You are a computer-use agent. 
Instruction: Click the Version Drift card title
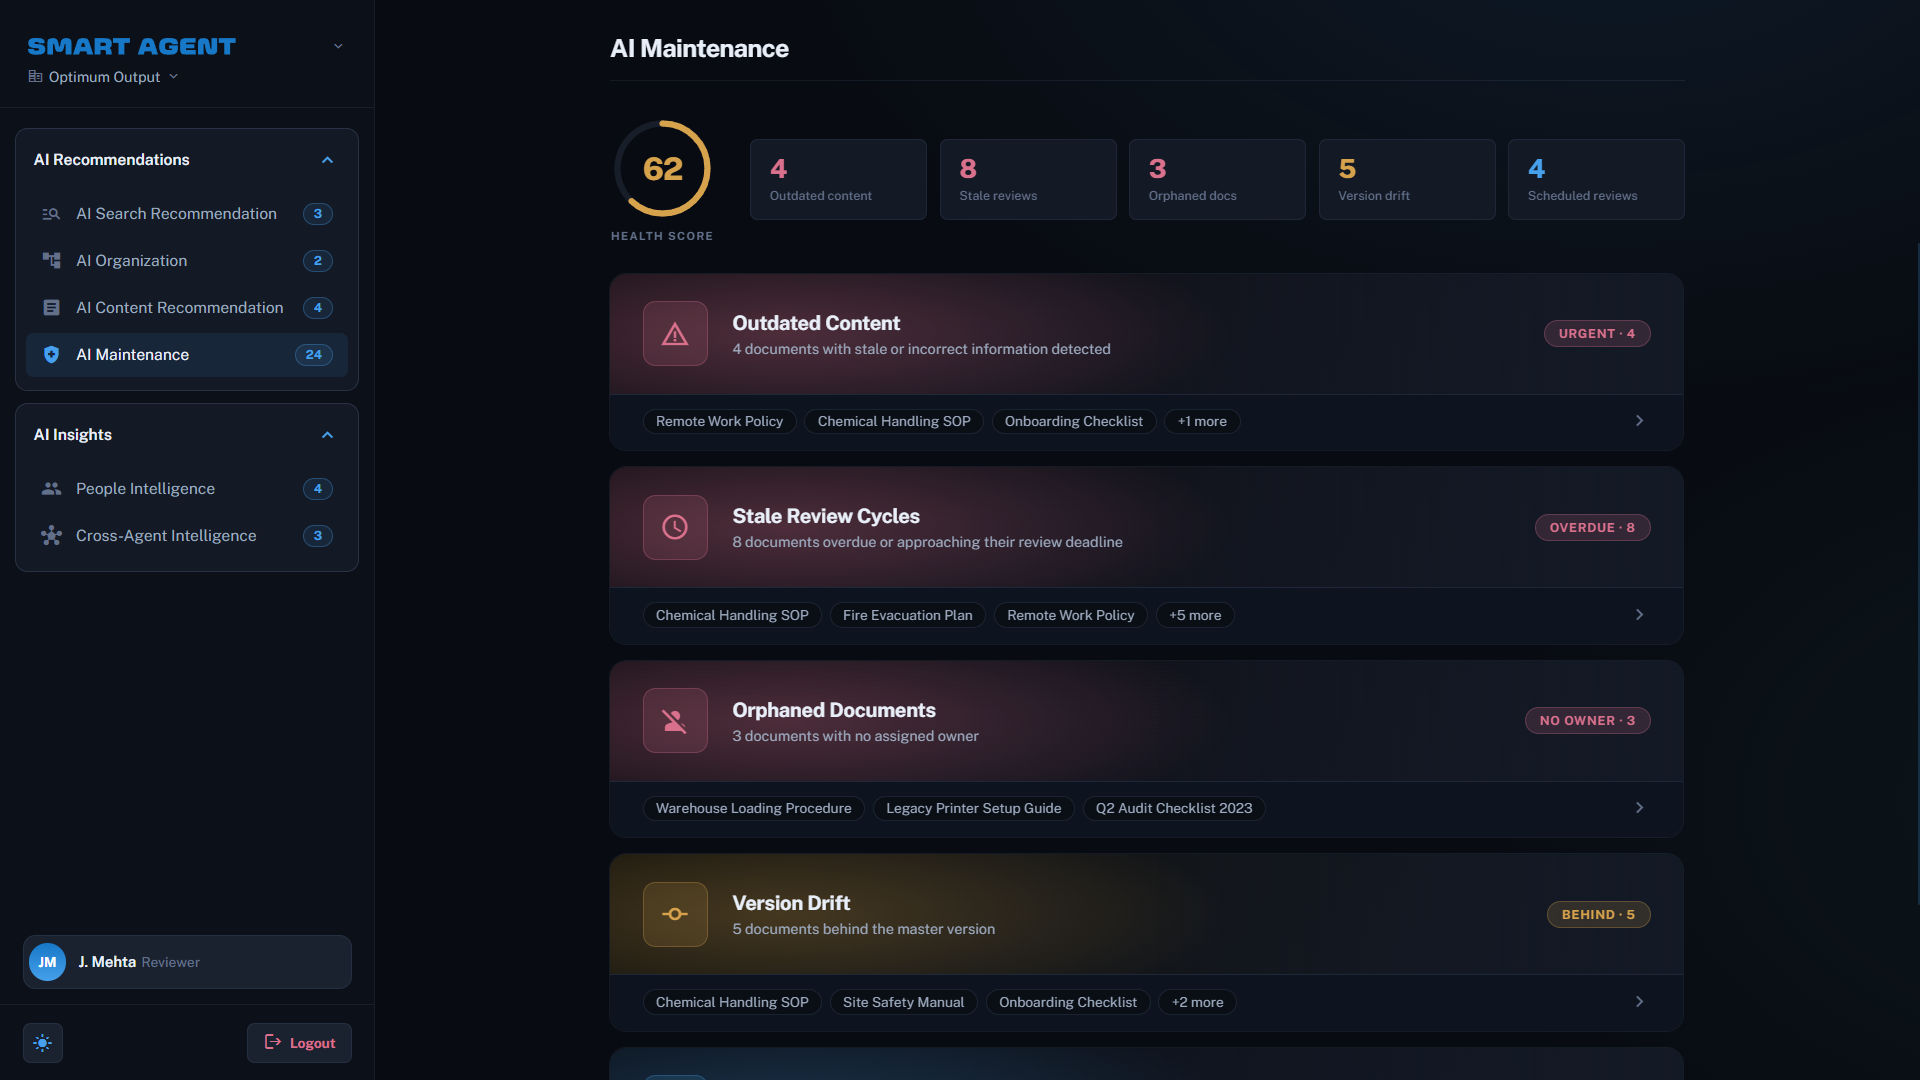pyautogui.click(x=791, y=903)
